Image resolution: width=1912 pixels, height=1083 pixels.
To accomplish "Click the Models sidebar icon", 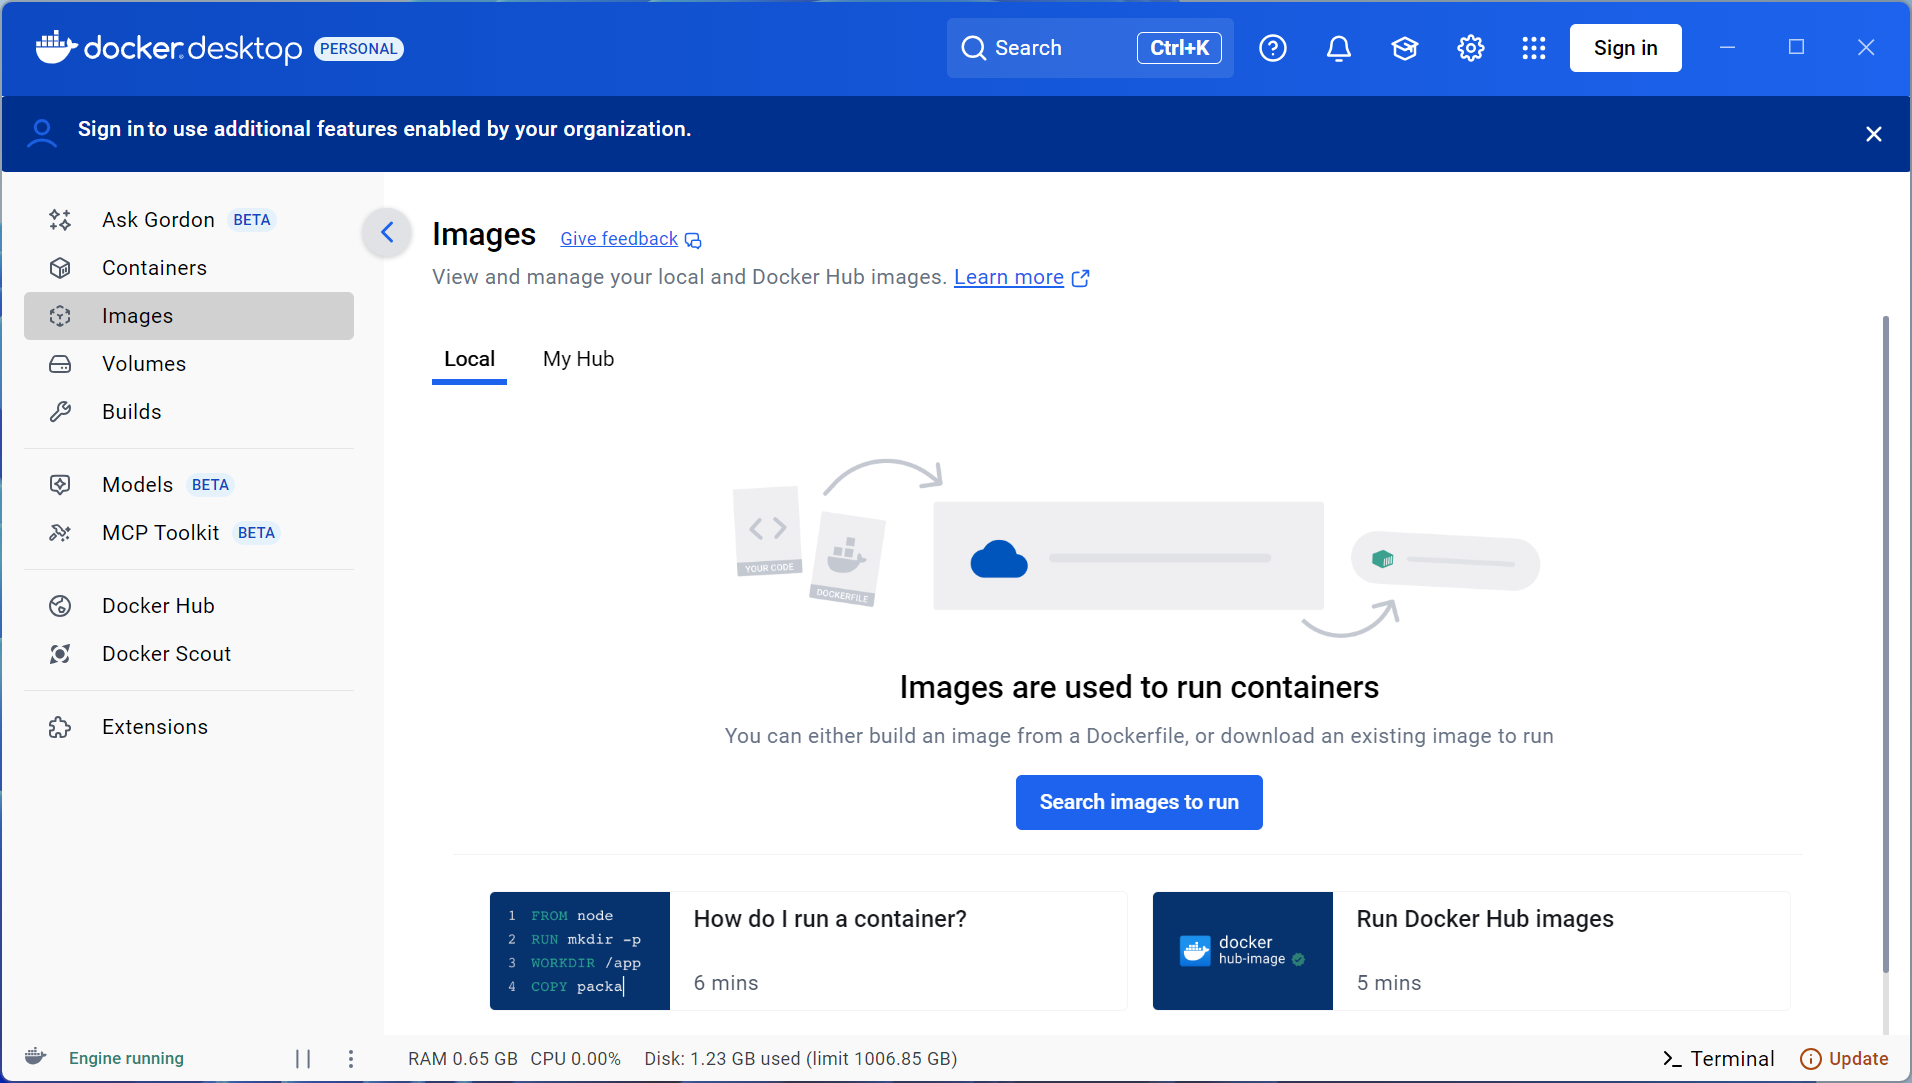I will (x=60, y=485).
